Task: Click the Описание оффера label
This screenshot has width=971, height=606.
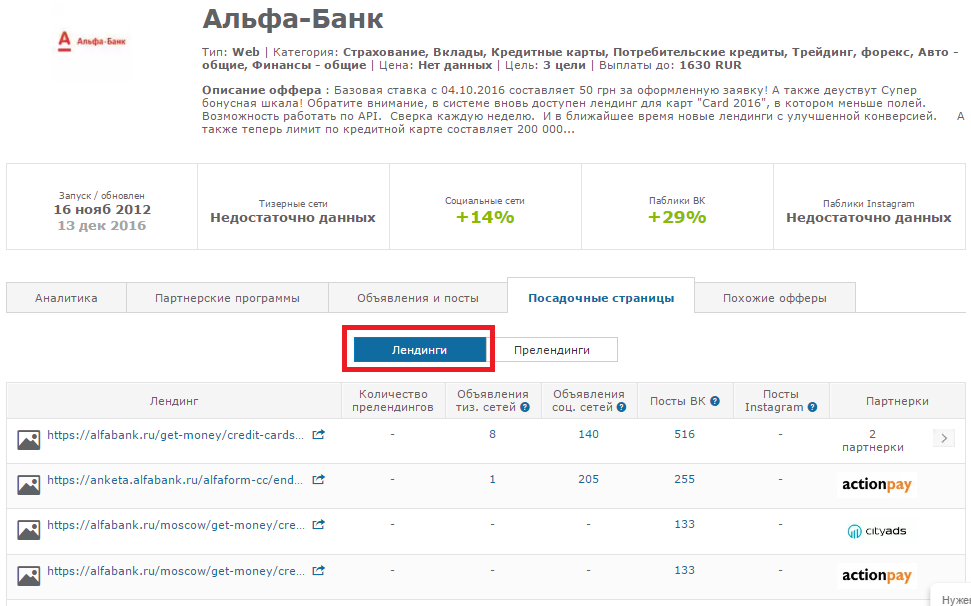Action: (262, 90)
